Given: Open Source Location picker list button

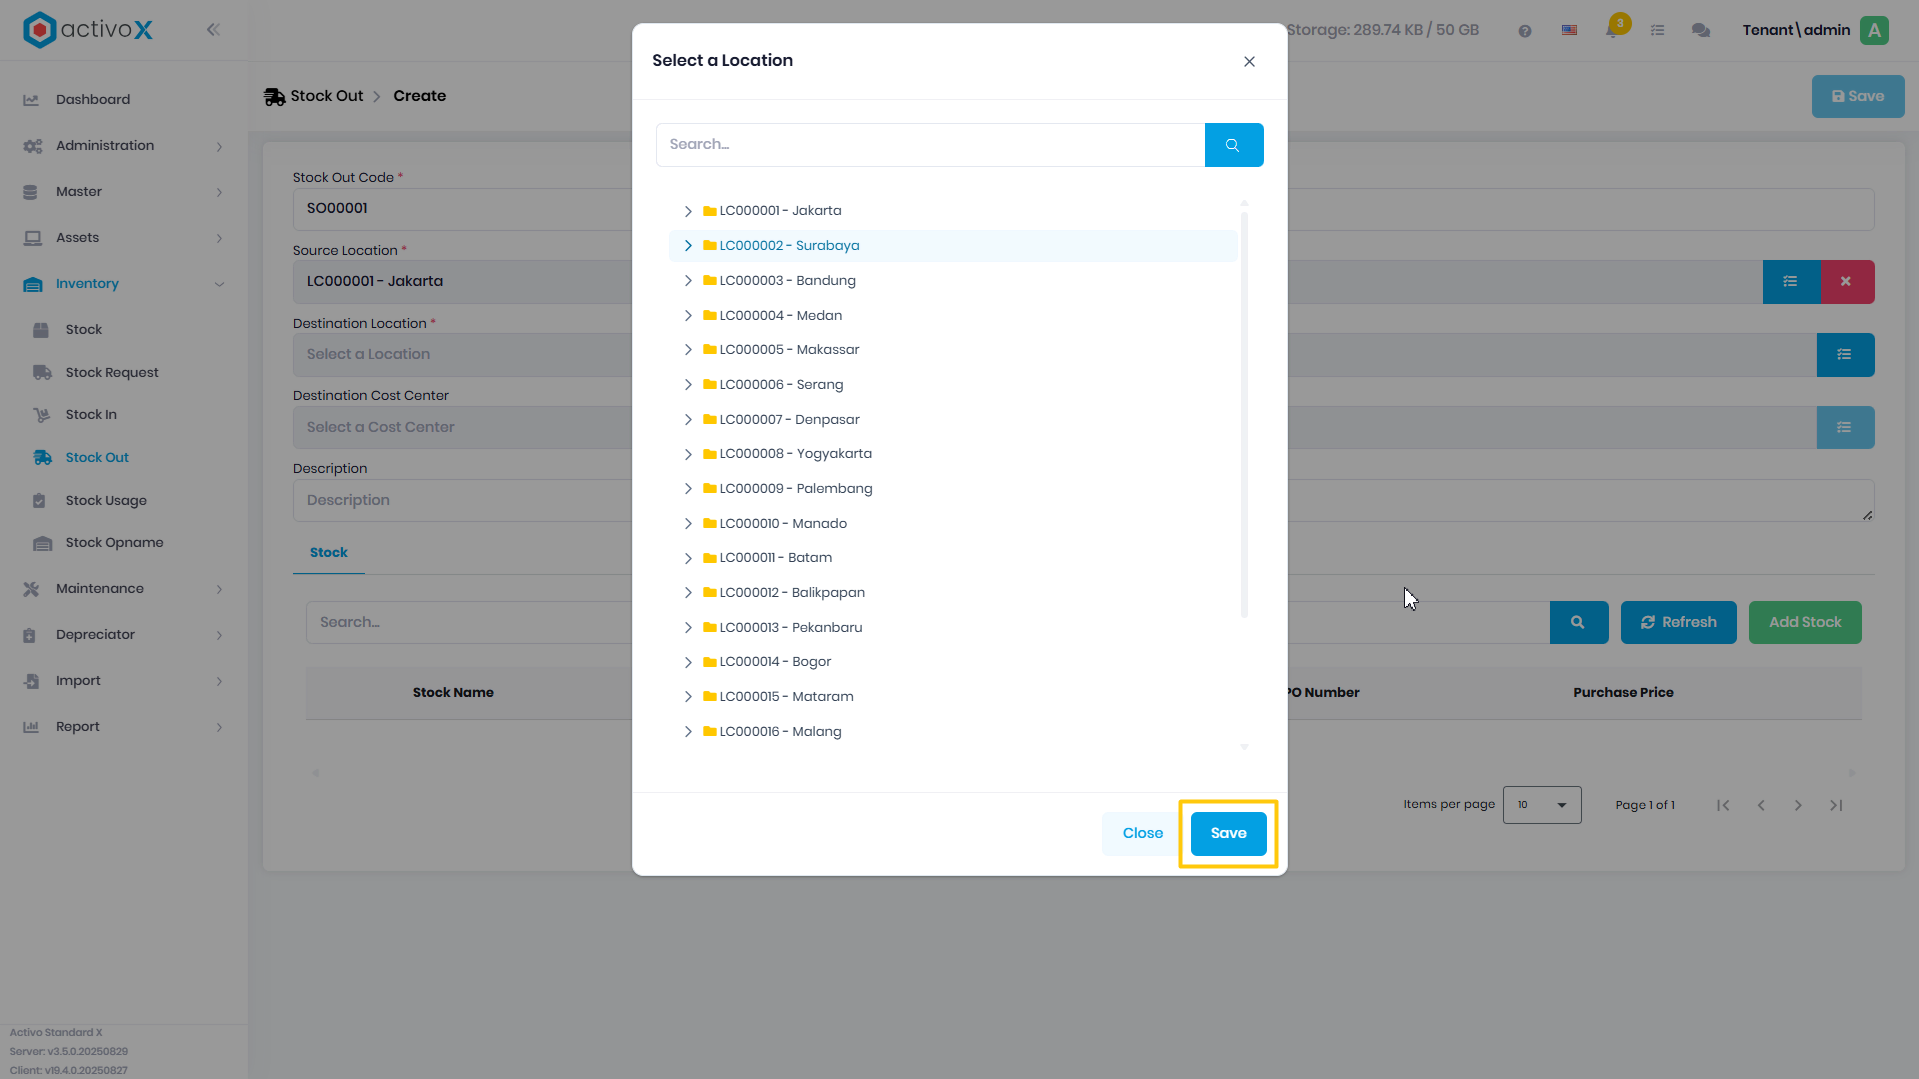Looking at the screenshot, I should (x=1791, y=282).
